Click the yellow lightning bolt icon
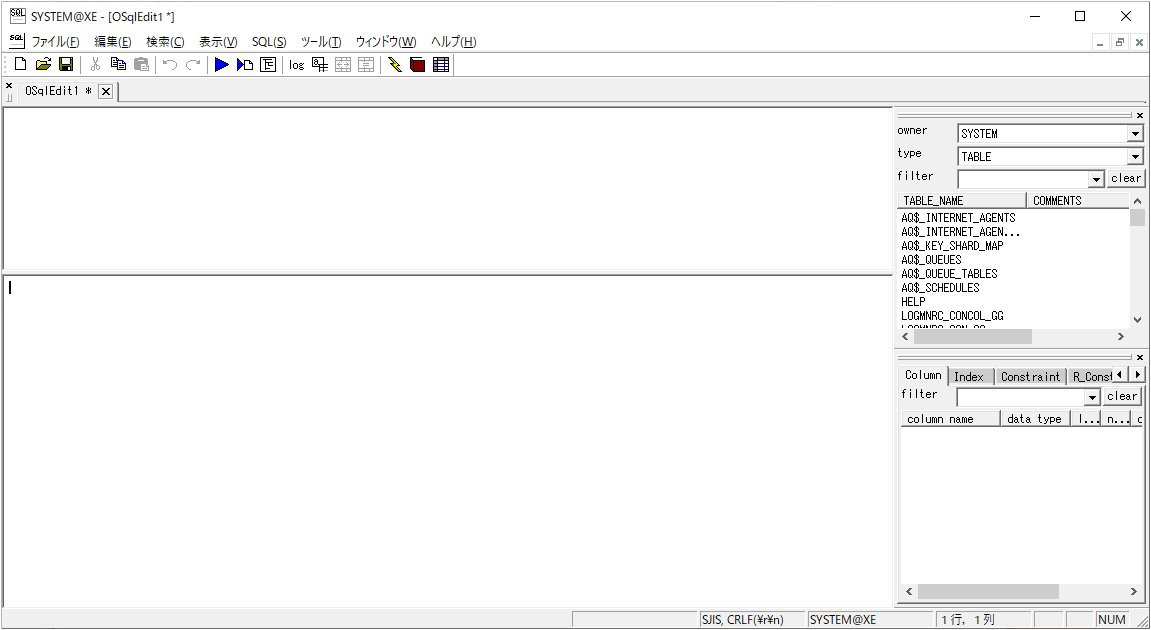Screen dimensions: 1151x630 pos(395,65)
